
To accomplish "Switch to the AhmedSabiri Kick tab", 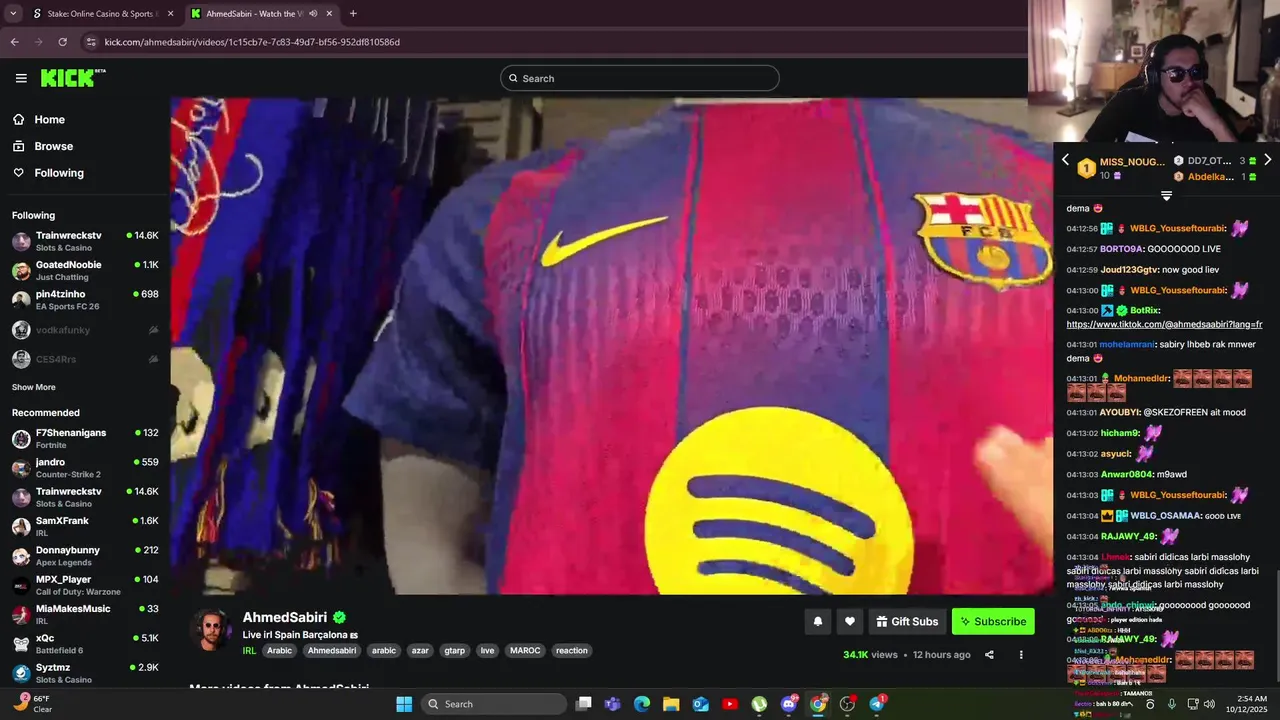I will pyautogui.click(x=262, y=14).
